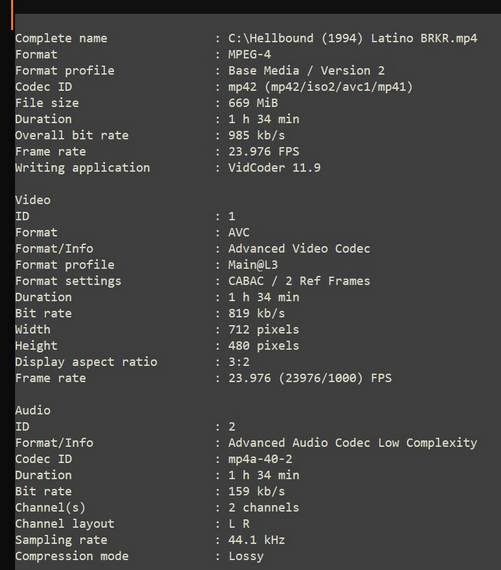Select the Display aspect ratio 3:2 value

click(239, 362)
